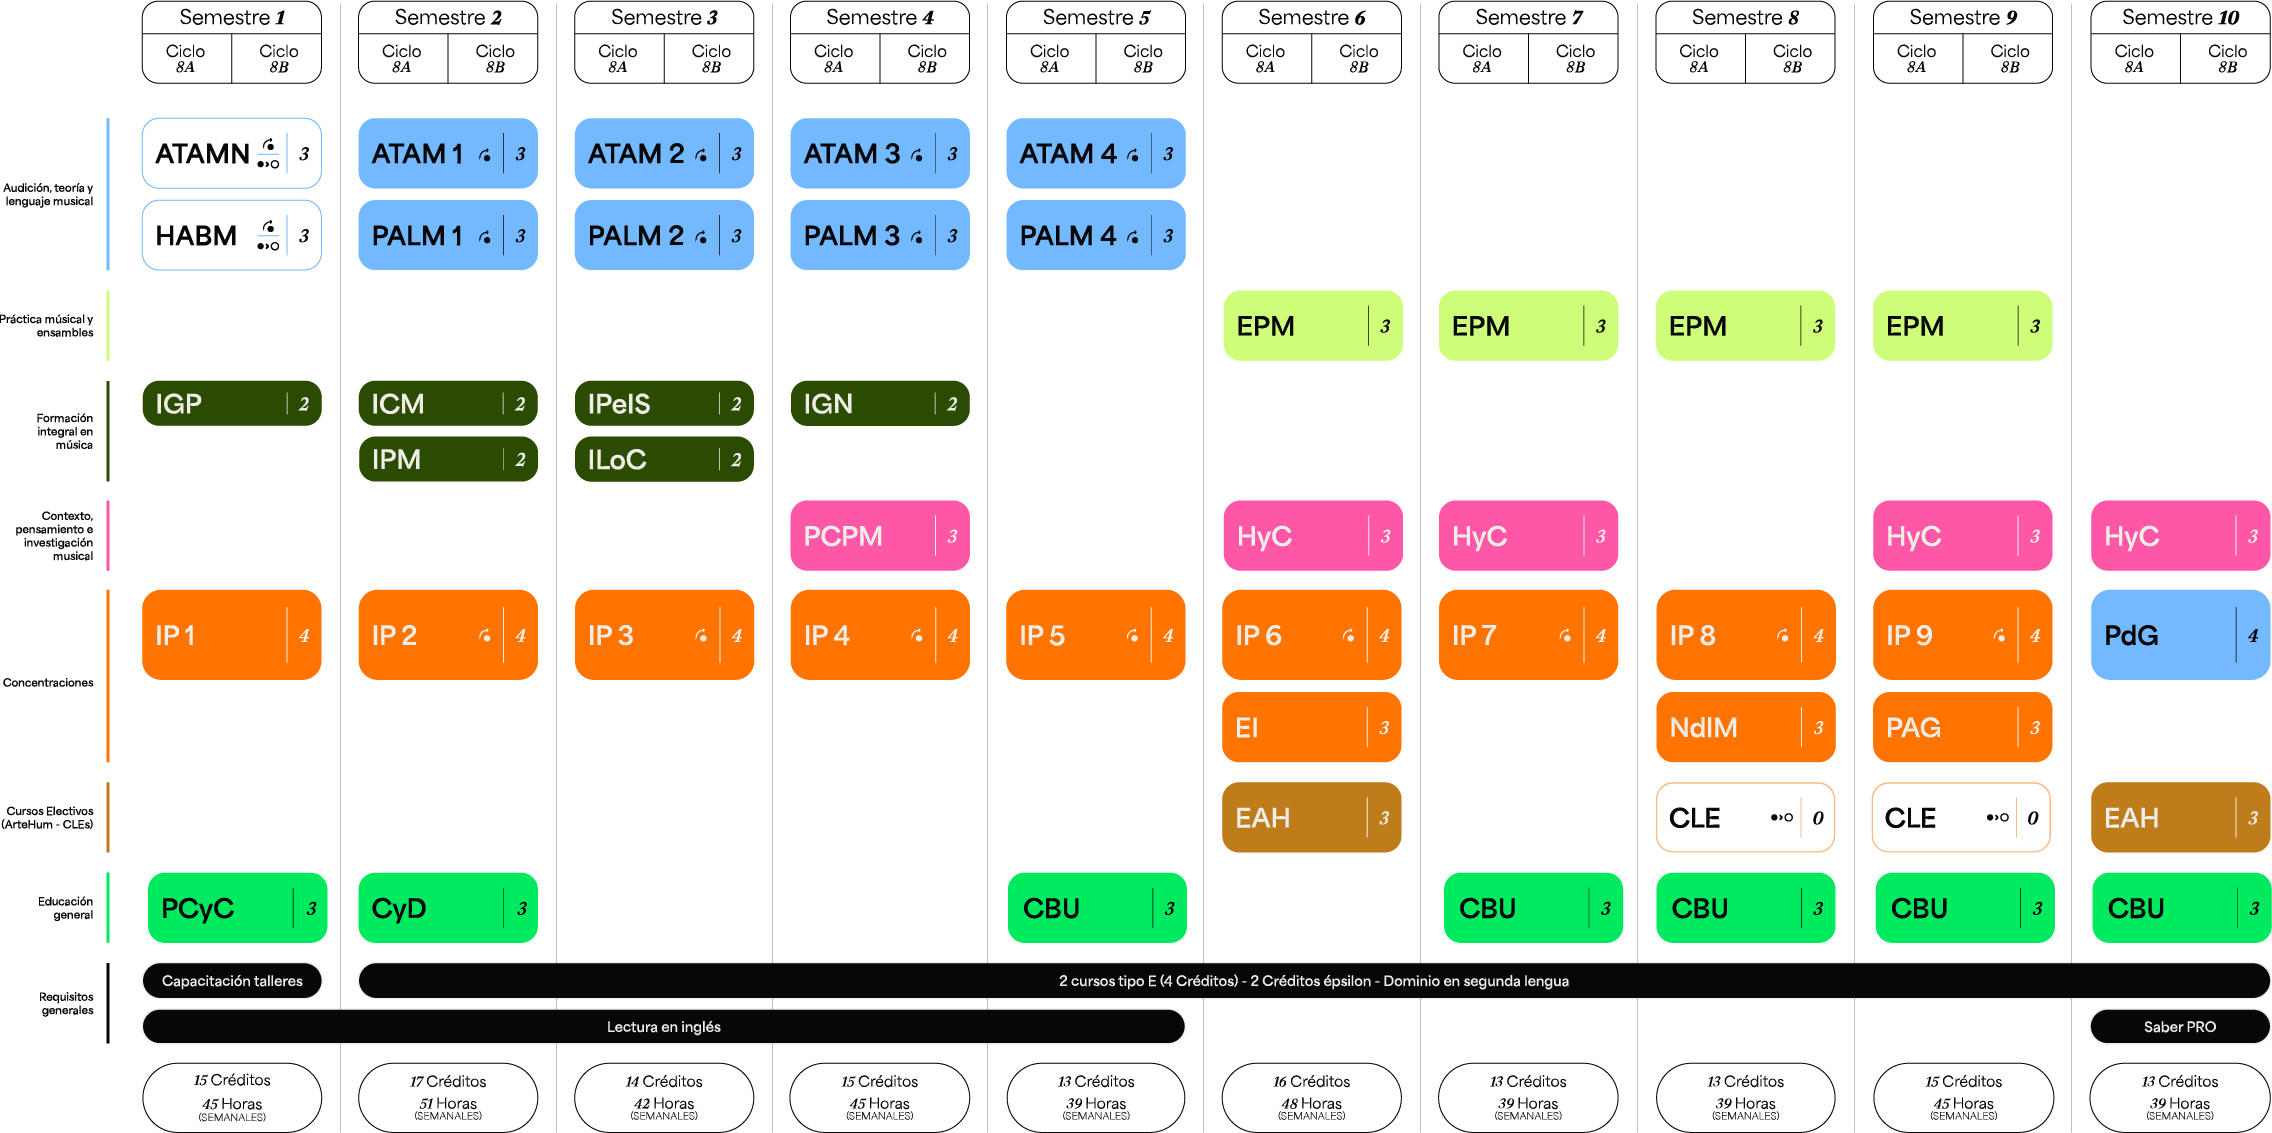The height and width of the screenshot is (1133, 2272).
Task: Click the small icon on IP 7
Action: (x=1565, y=636)
